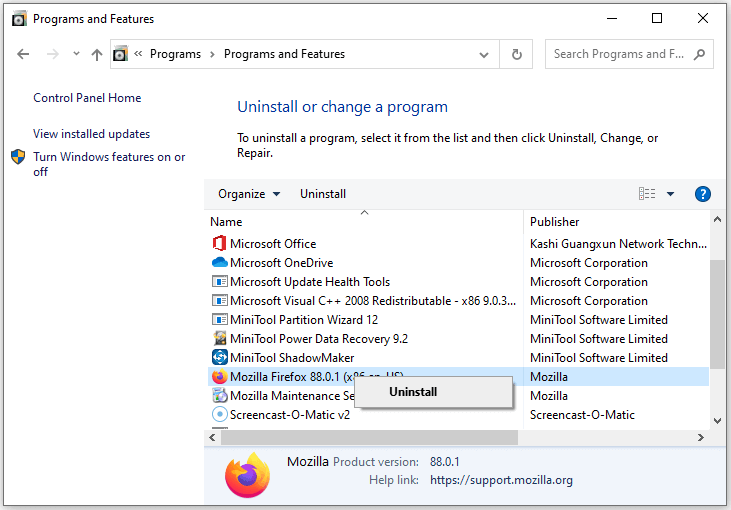Image resolution: width=731 pixels, height=510 pixels.
Task: Click the Programs breadcrumb
Action: point(175,54)
